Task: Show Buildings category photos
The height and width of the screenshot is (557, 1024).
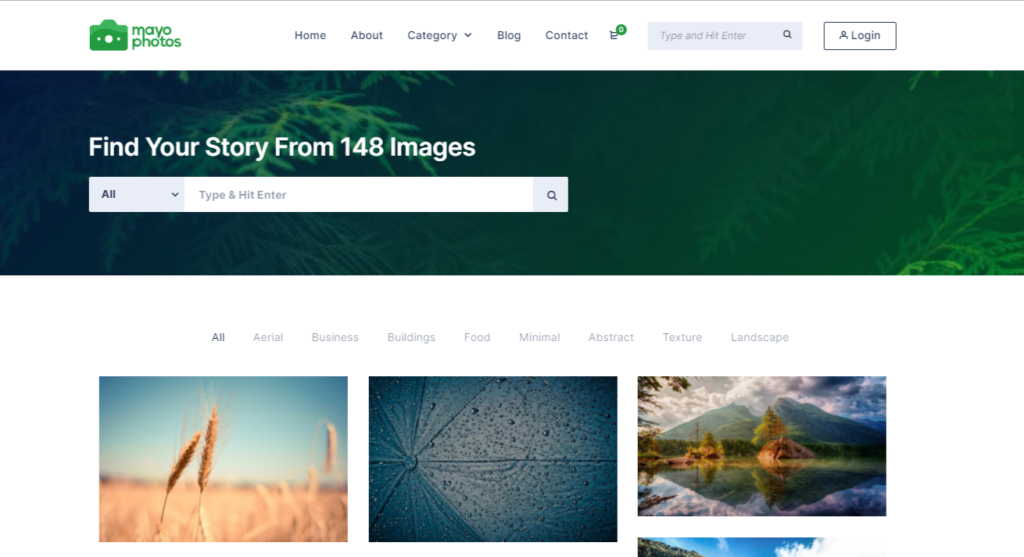Action: click(411, 337)
